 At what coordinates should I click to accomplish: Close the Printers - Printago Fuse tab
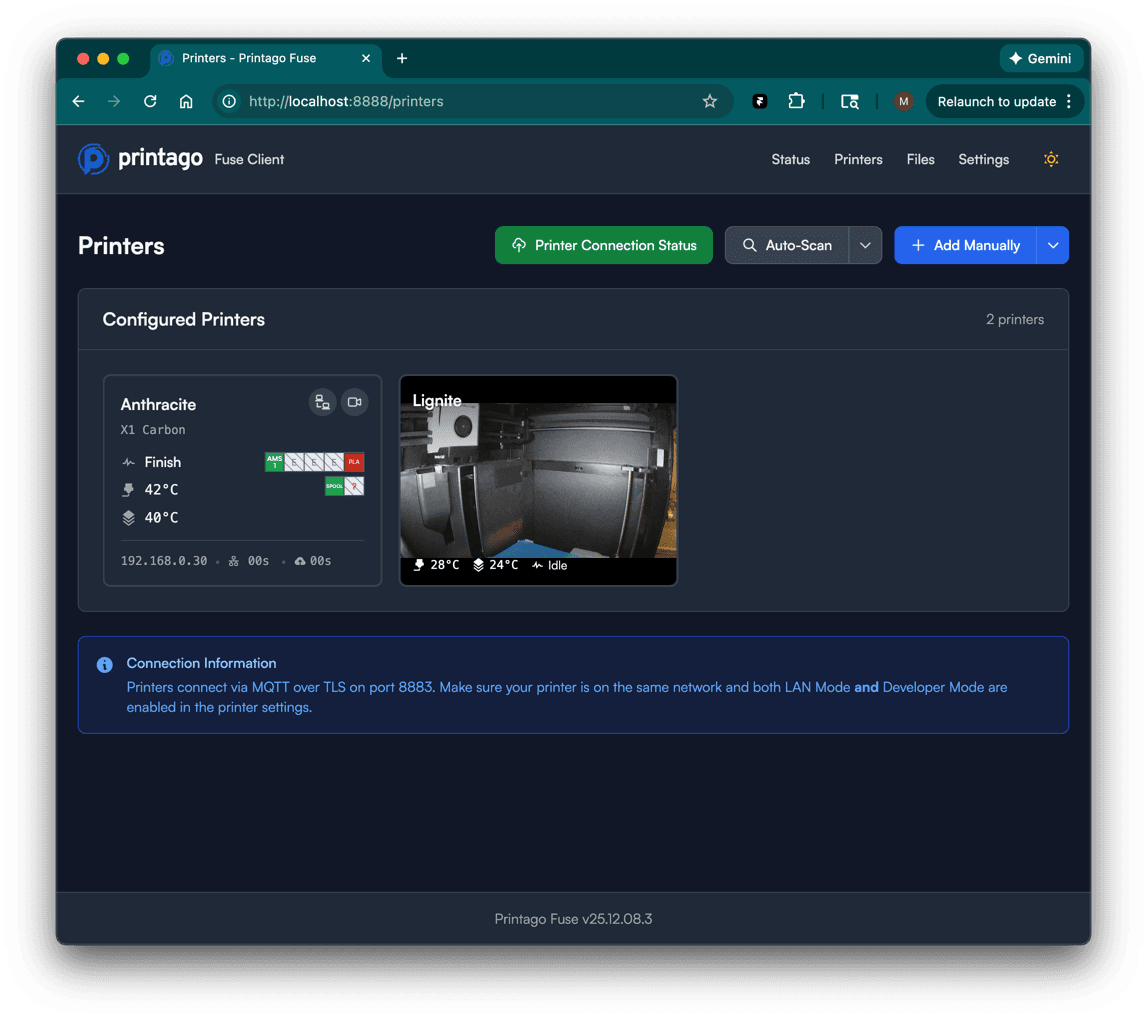tap(366, 59)
